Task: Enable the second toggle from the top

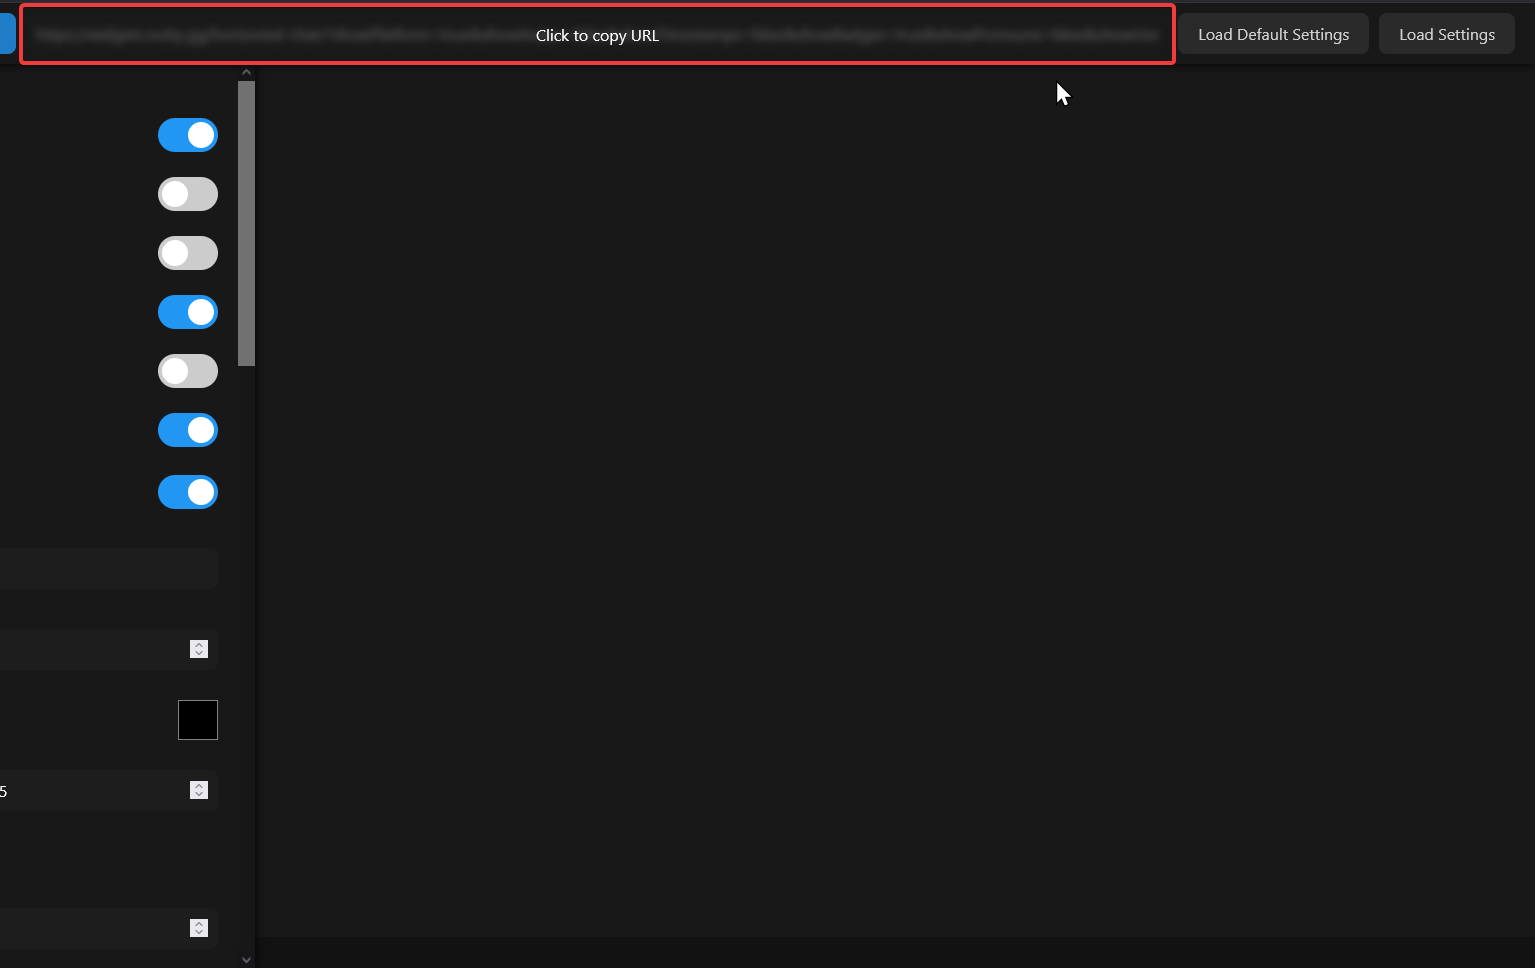Action: click(188, 194)
